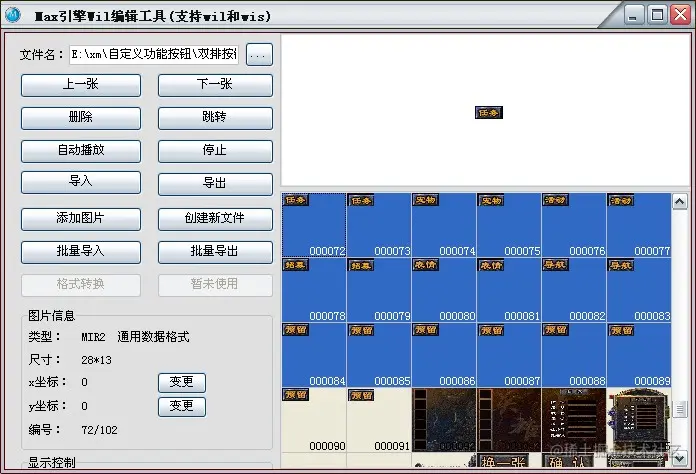The width and height of the screenshot is (696, 474).
Task: Click the preview image in white canvas
Action: [489, 113]
